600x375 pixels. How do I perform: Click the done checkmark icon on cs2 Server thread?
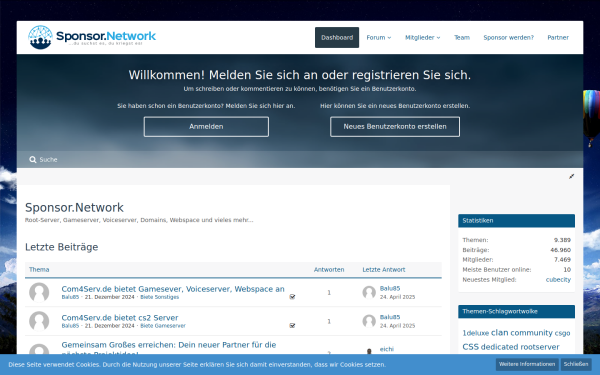click(x=292, y=326)
